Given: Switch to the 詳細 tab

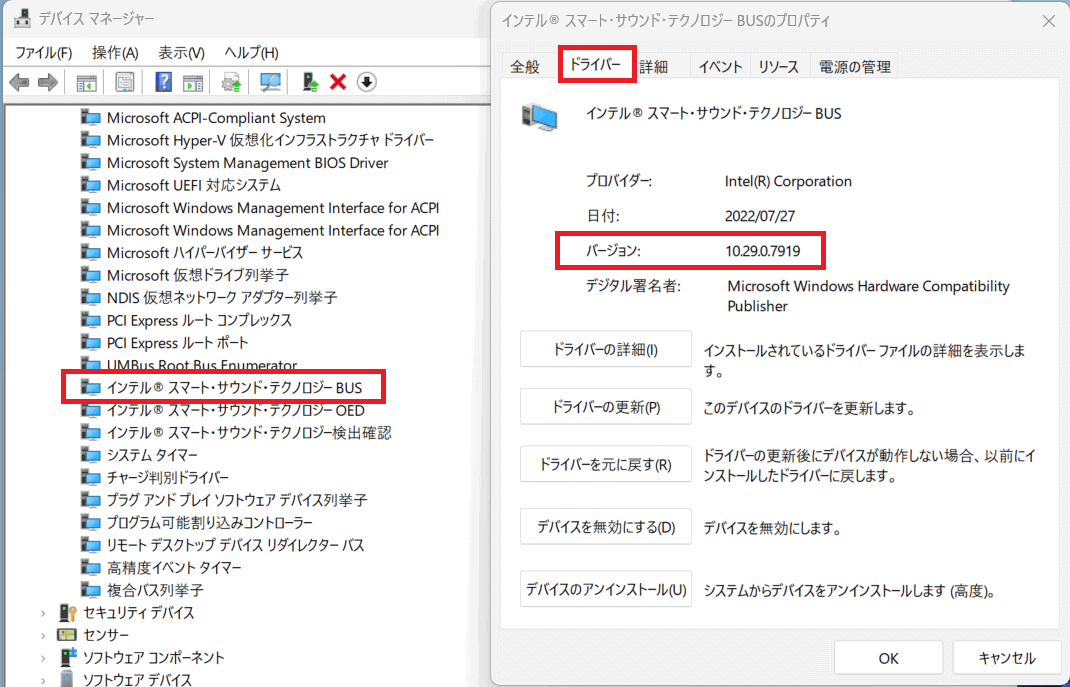Looking at the screenshot, I should (654, 67).
